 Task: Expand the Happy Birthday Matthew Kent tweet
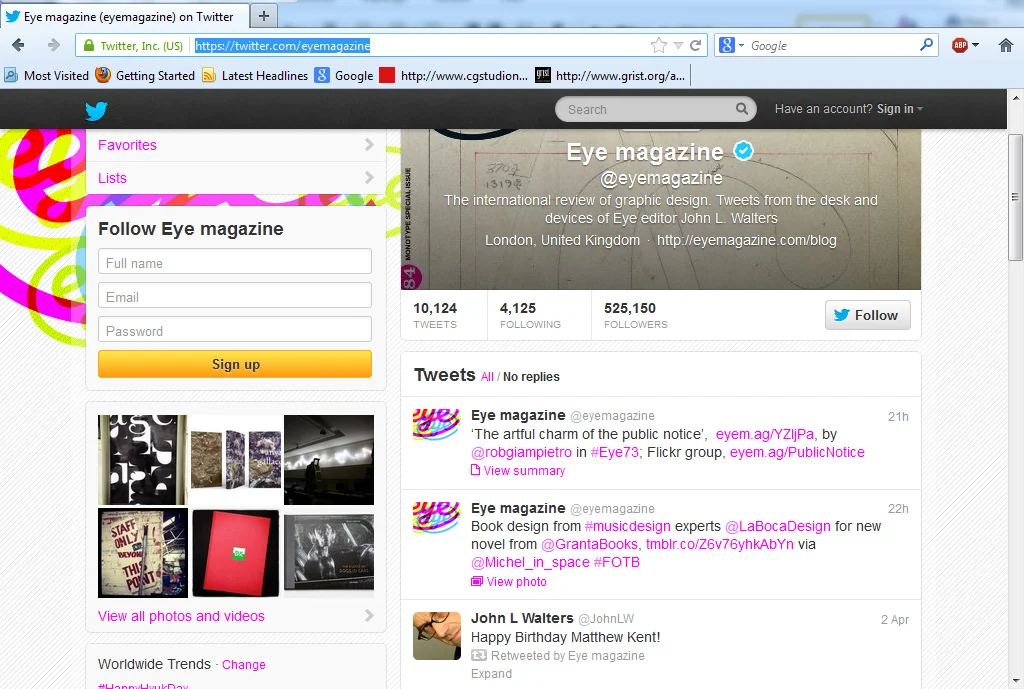pyautogui.click(x=491, y=673)
